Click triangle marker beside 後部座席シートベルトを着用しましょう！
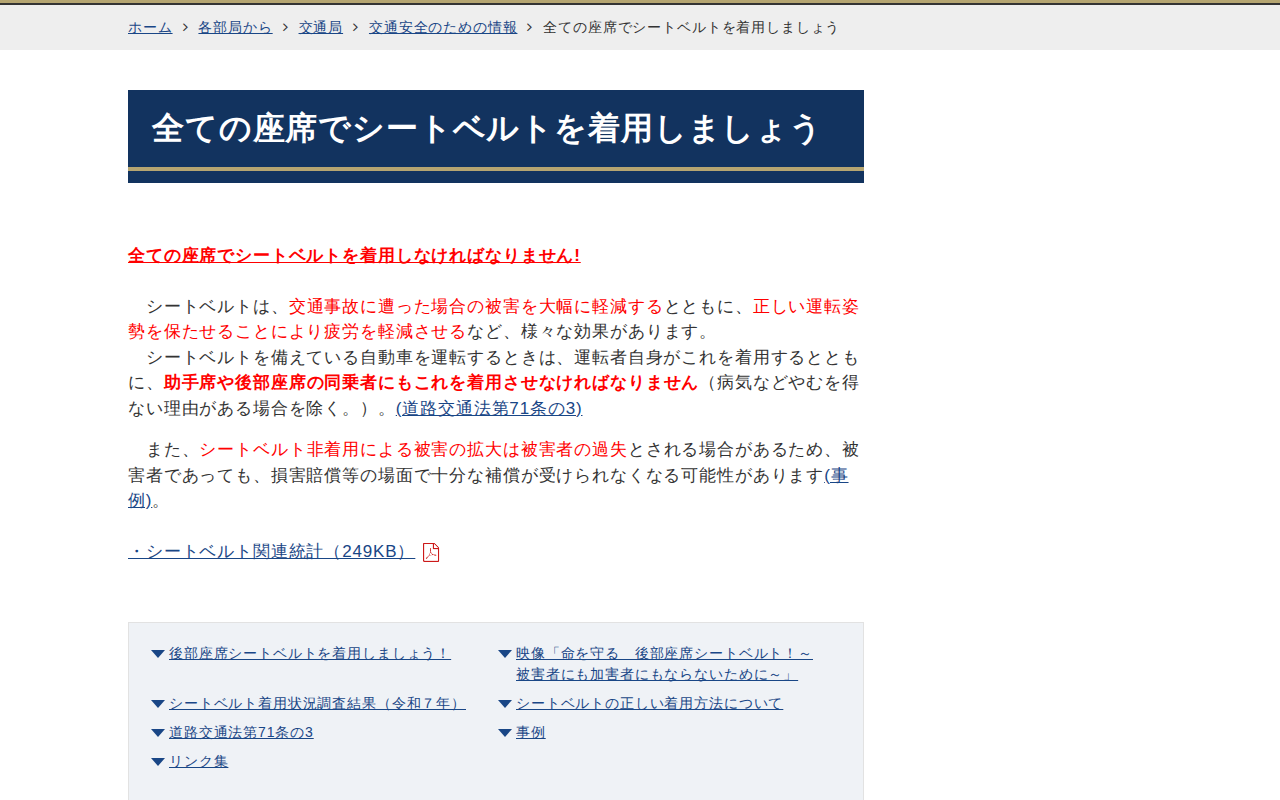Viewport: 1280px width, 800px height. (x=158, y=654)
